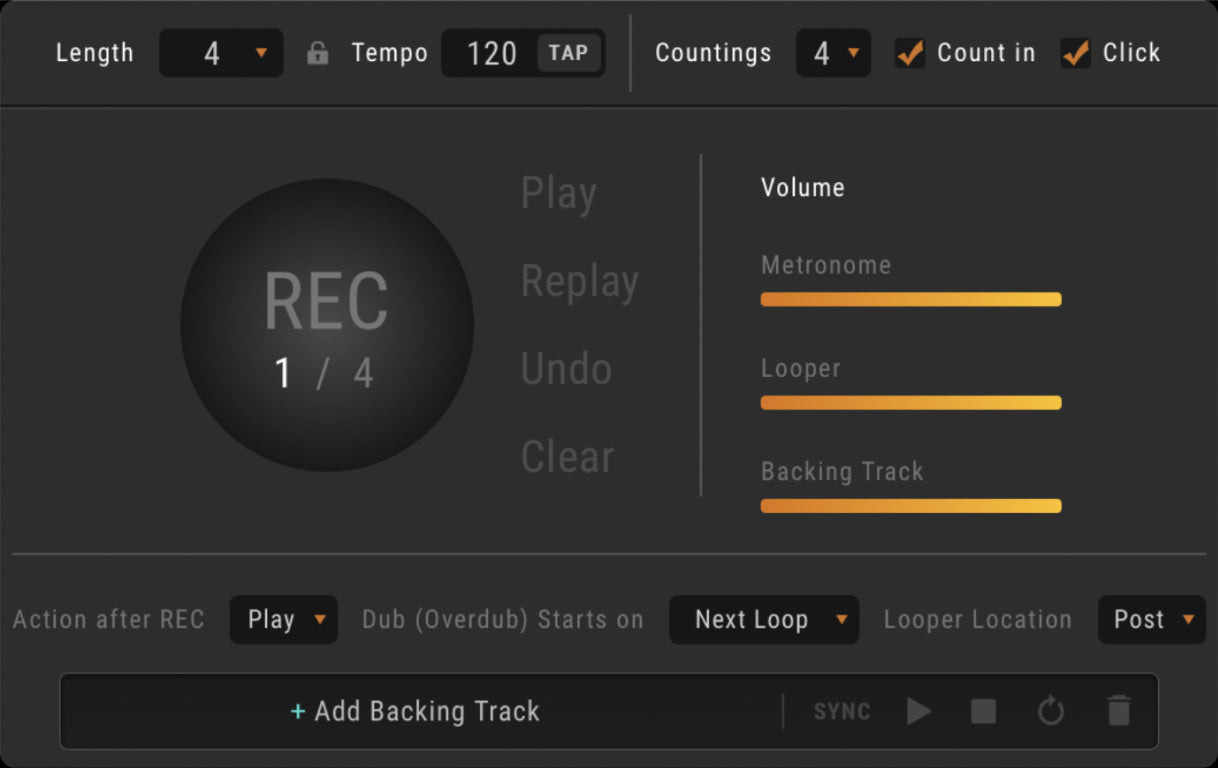Delete the backing track with trash icon
1218x768 pixels.
point(1119,711)
